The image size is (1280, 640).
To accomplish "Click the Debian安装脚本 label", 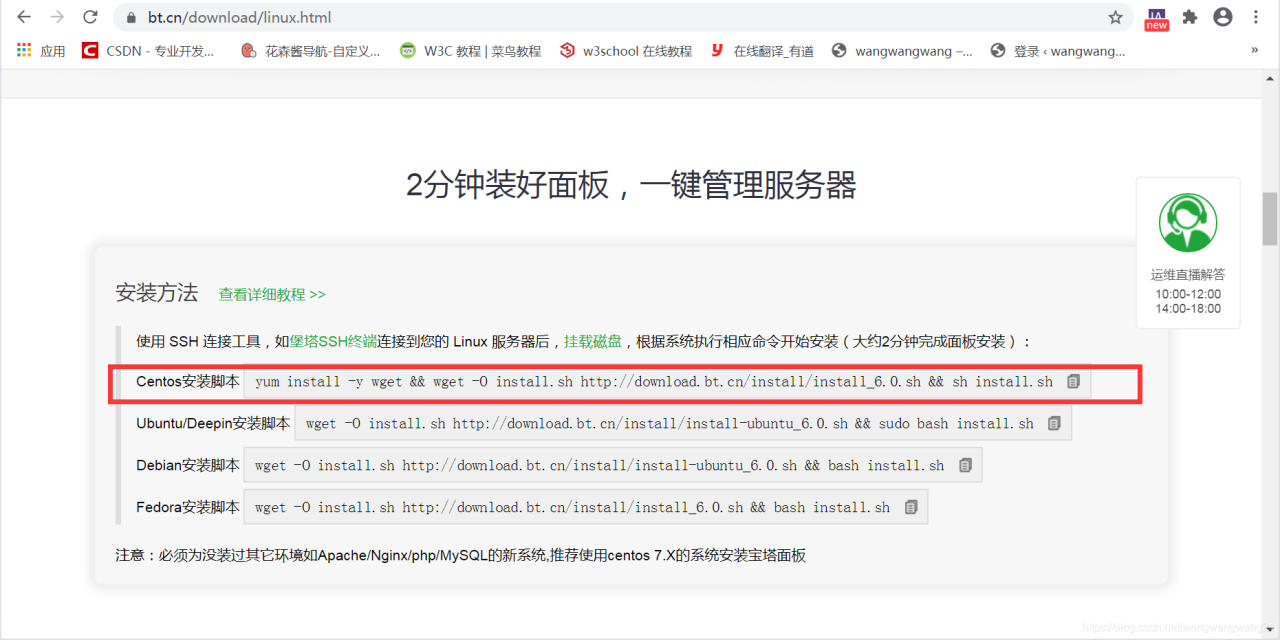I will (188, 466).
